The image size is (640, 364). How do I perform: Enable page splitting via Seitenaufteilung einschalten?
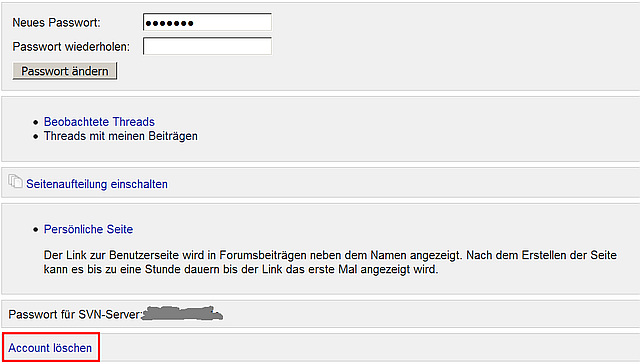[97, 184]
